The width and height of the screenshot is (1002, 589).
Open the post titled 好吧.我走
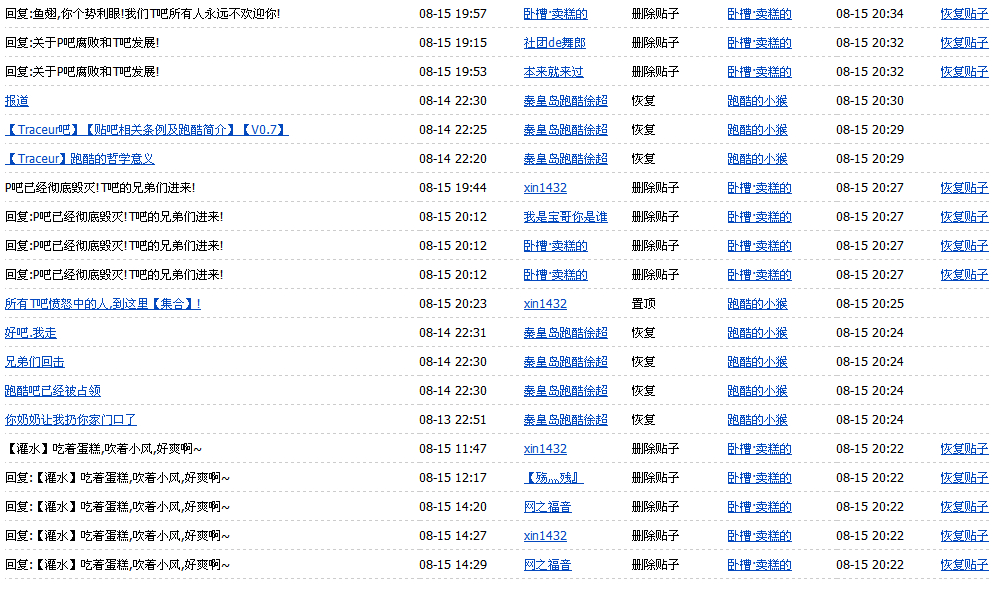[x=31, y=333]
